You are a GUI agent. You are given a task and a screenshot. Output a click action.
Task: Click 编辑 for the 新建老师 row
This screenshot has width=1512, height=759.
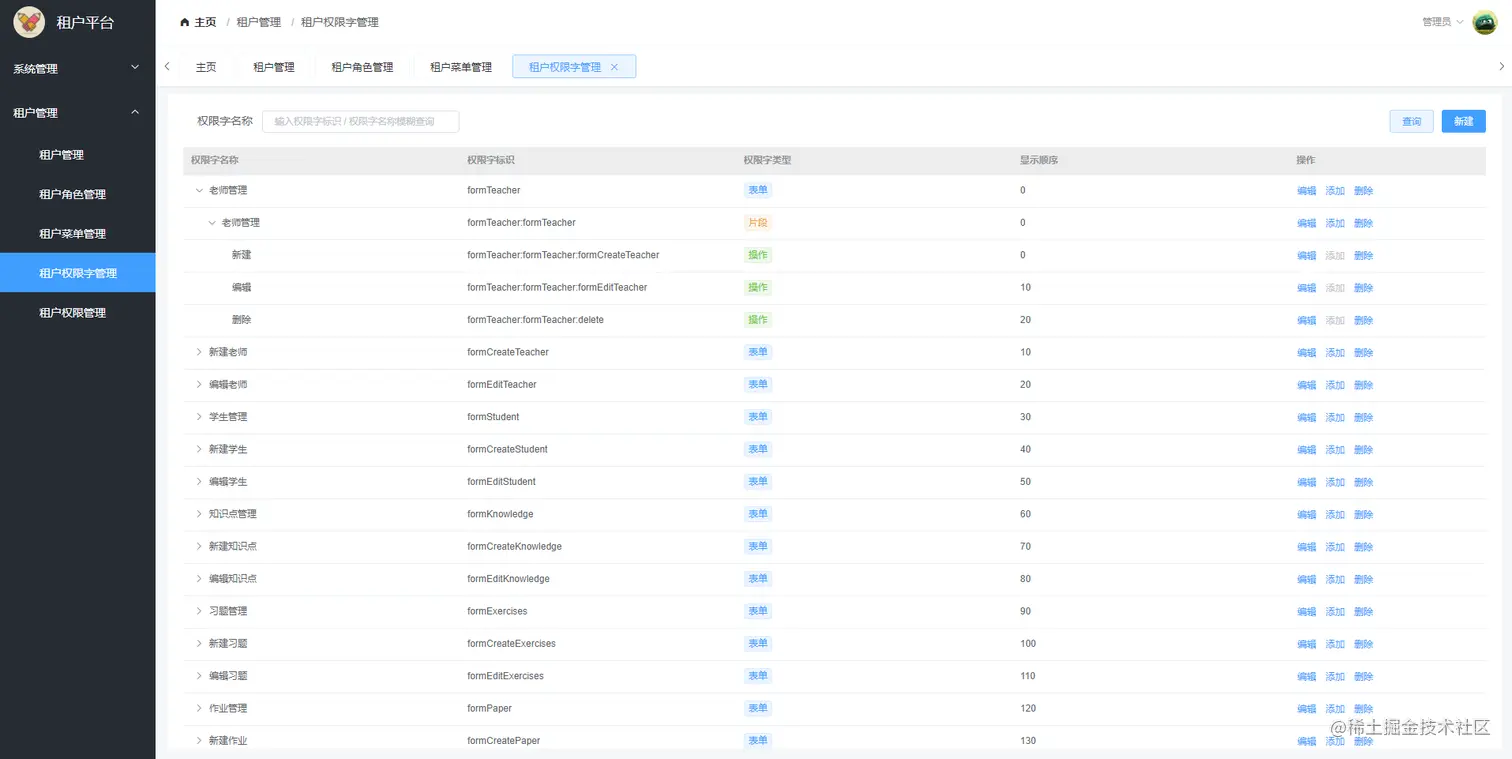point(1306,353)
